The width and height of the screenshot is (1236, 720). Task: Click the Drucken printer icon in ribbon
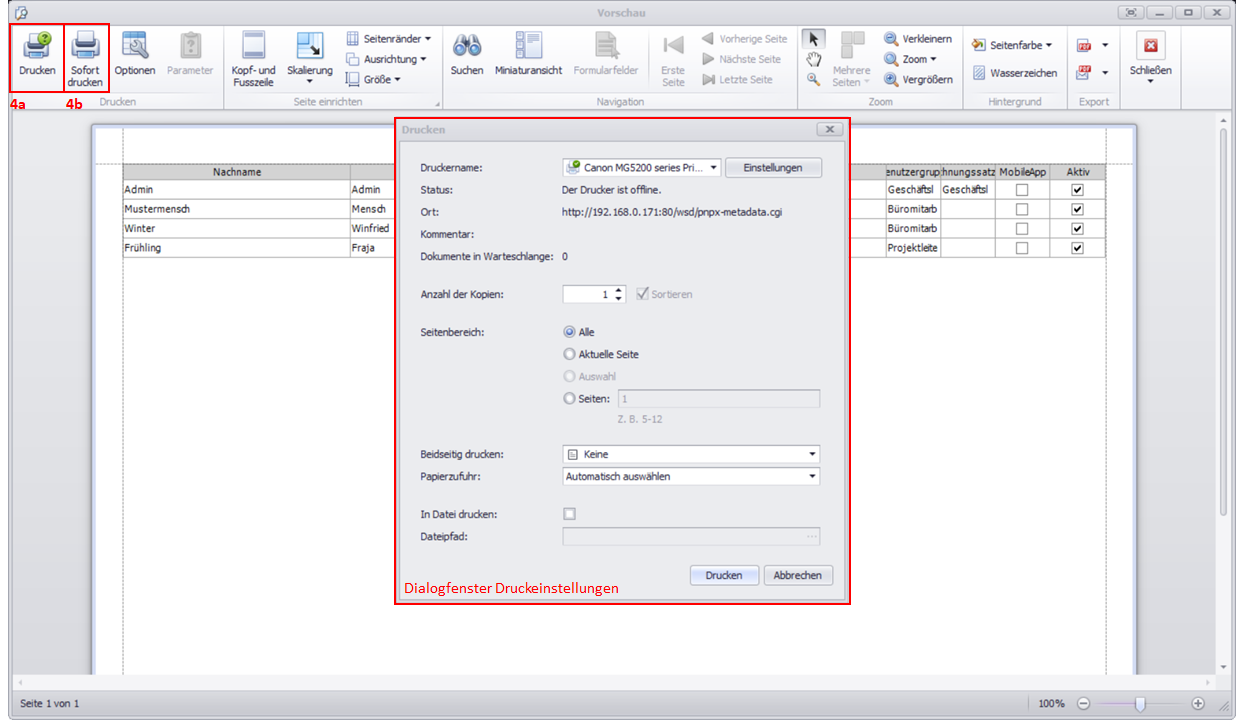tap(37, 48)
